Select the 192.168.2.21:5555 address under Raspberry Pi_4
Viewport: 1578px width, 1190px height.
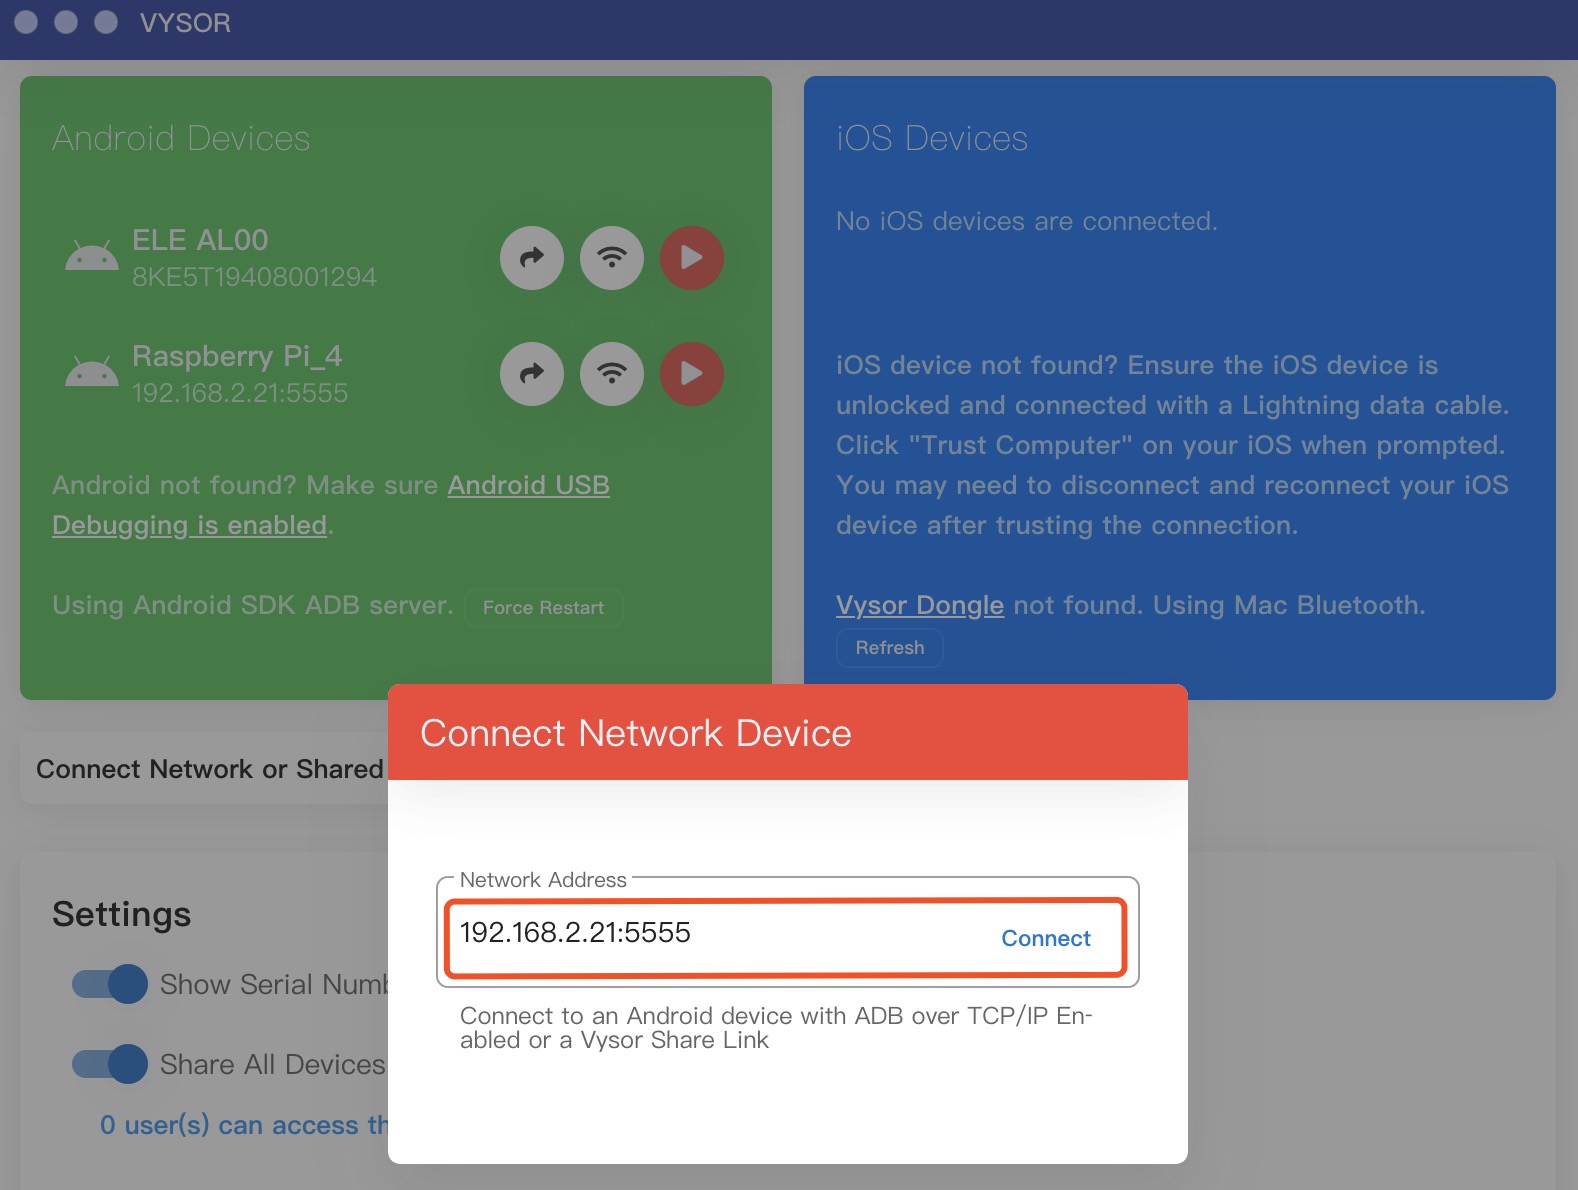tap(240, 393)
